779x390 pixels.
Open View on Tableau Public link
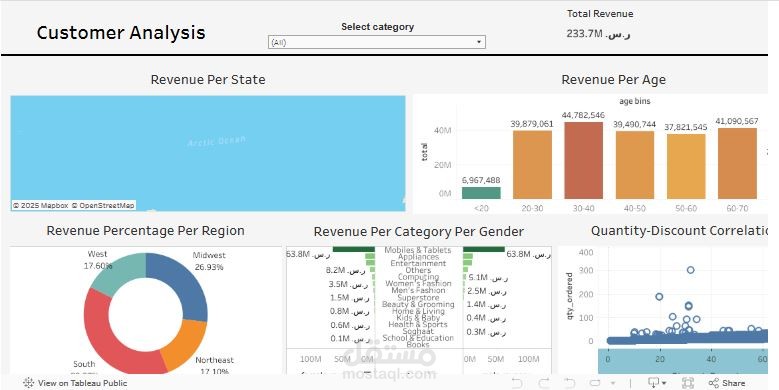point(82,383)
